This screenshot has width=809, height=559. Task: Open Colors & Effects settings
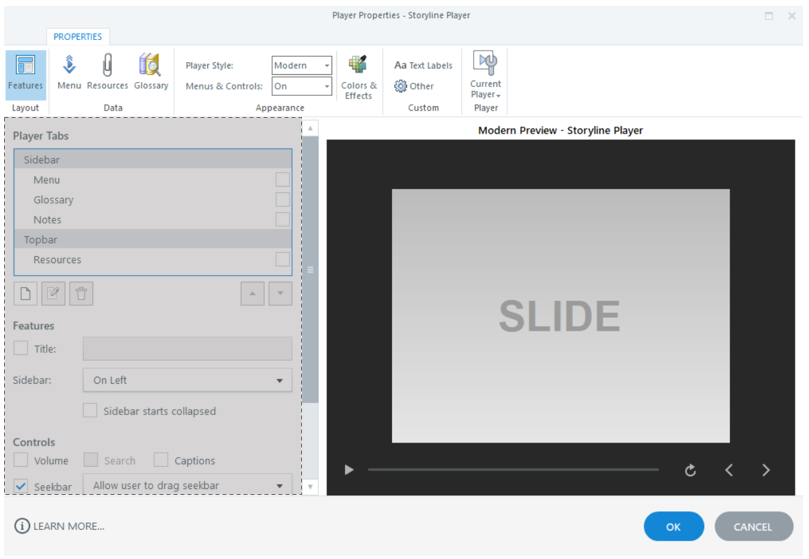point(359,77)
